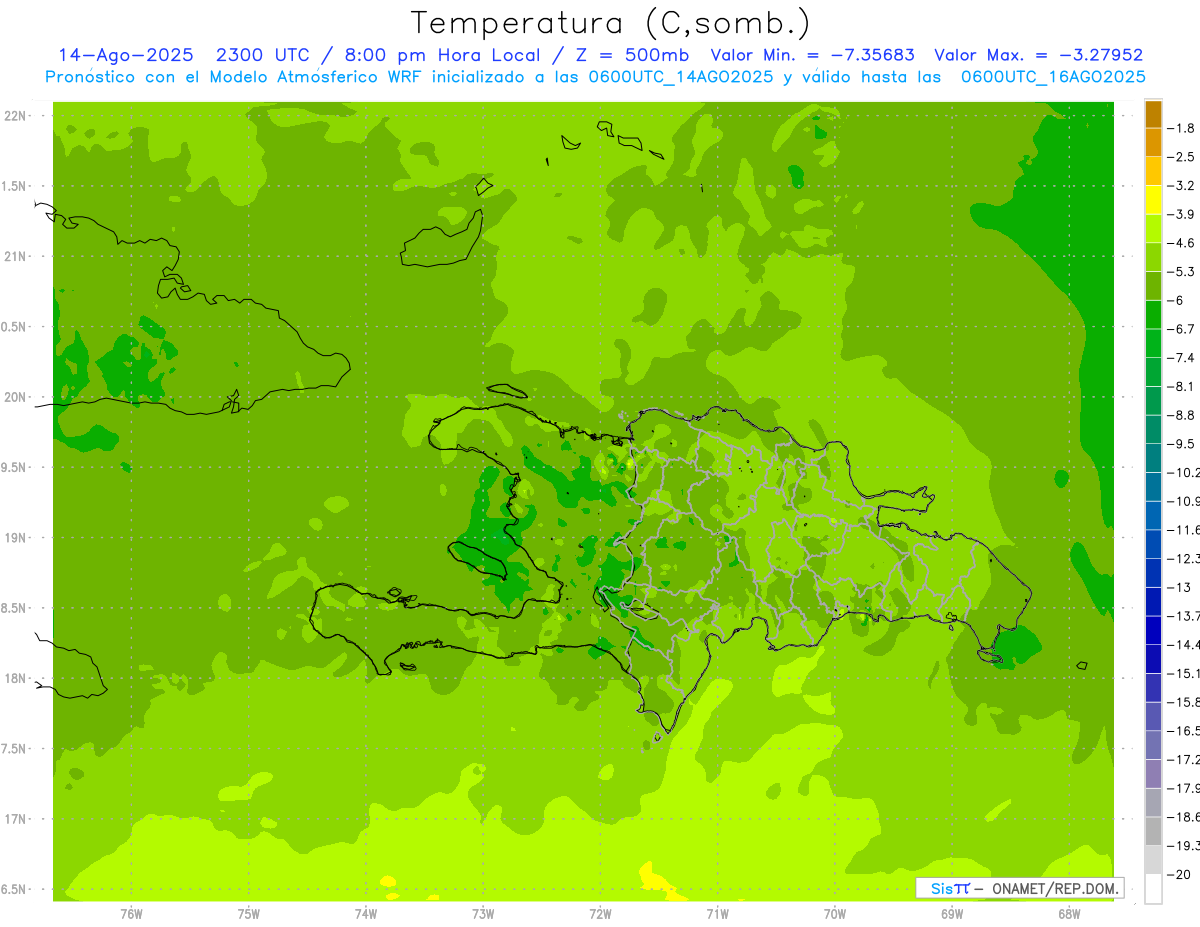This screenshot has height=927, width=1200.
Task: Click the yellow swatch between -3.2 and -3.9
Action: pos(1153,200)
